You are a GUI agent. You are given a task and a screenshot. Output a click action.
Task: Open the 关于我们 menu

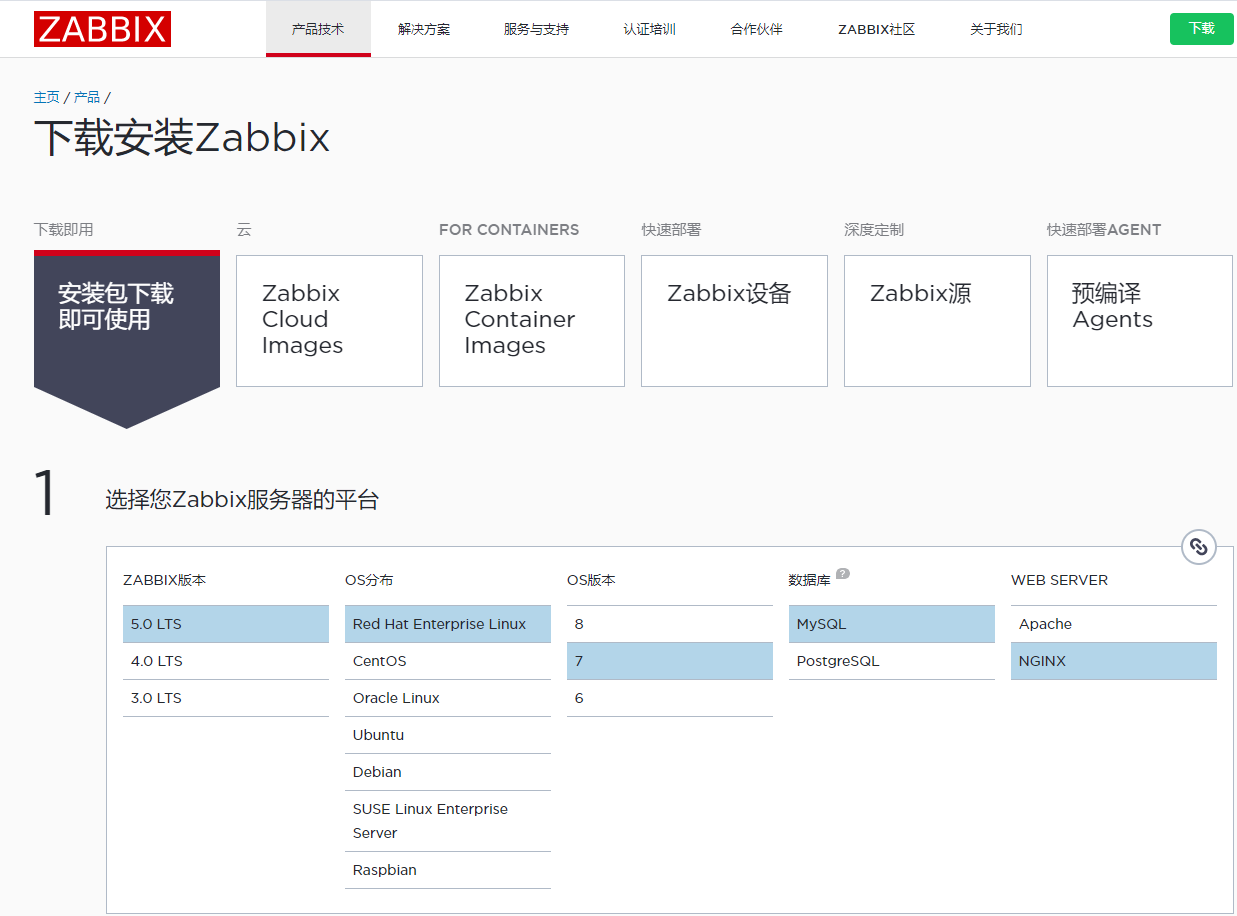[996, 29]
